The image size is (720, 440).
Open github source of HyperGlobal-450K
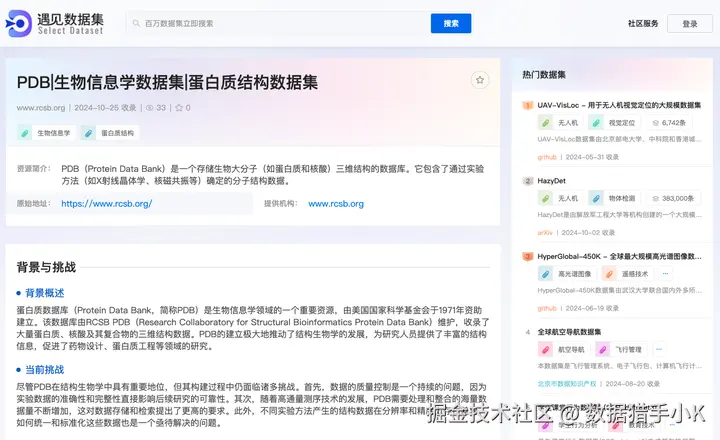[547, 308]
